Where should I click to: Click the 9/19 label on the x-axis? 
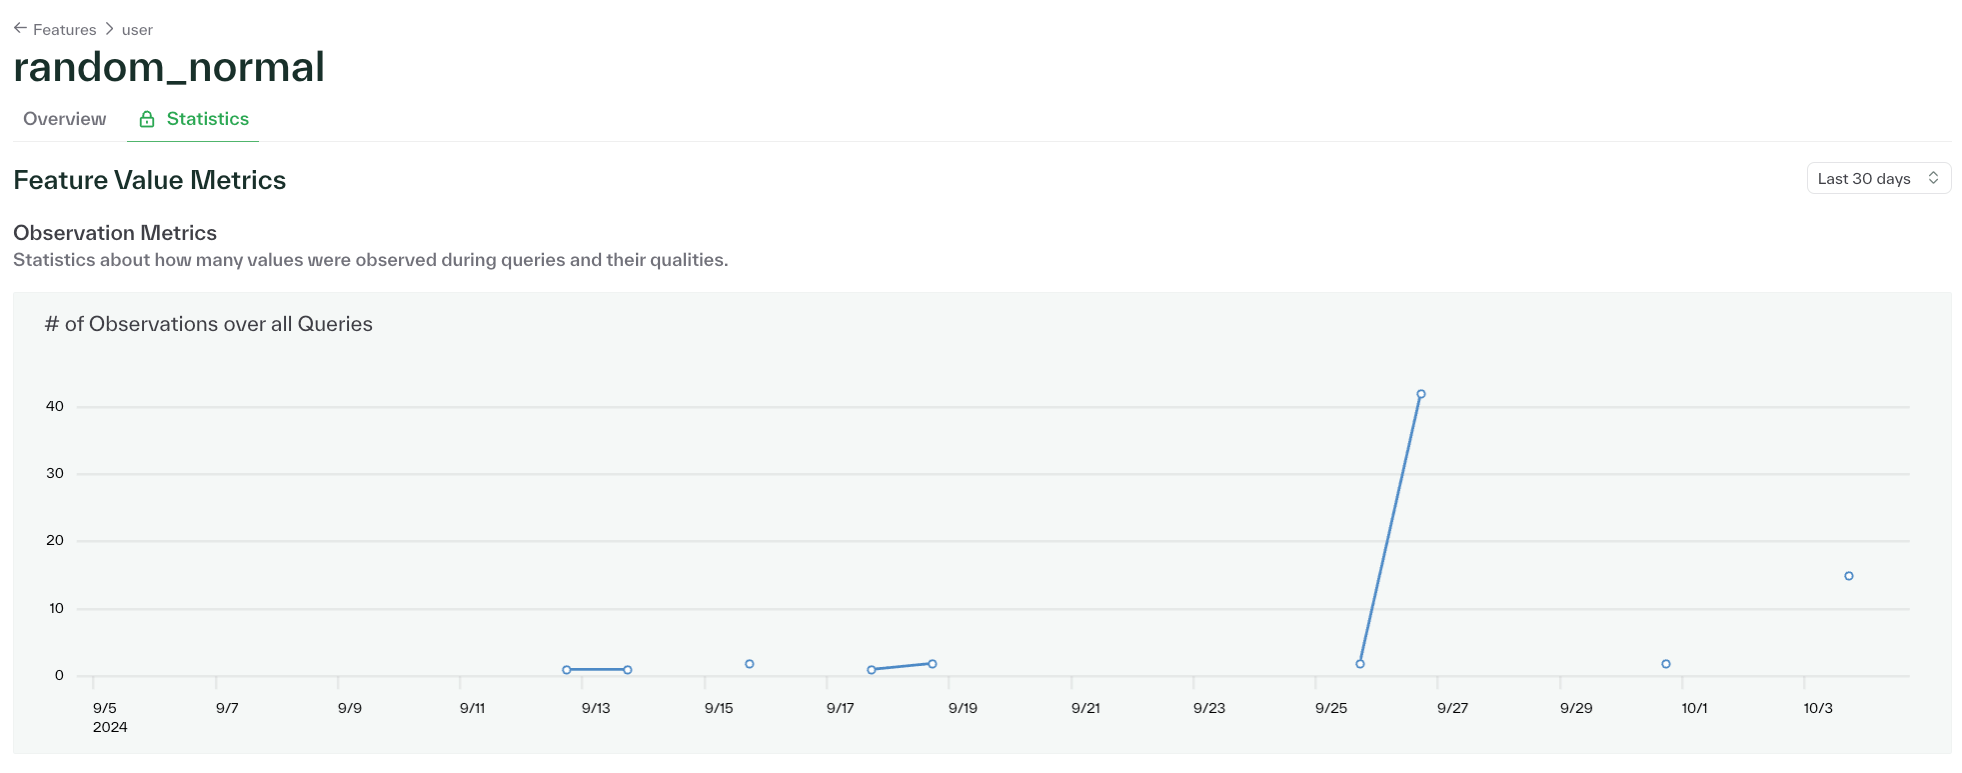pyautogui.click(x=964, y=707)
